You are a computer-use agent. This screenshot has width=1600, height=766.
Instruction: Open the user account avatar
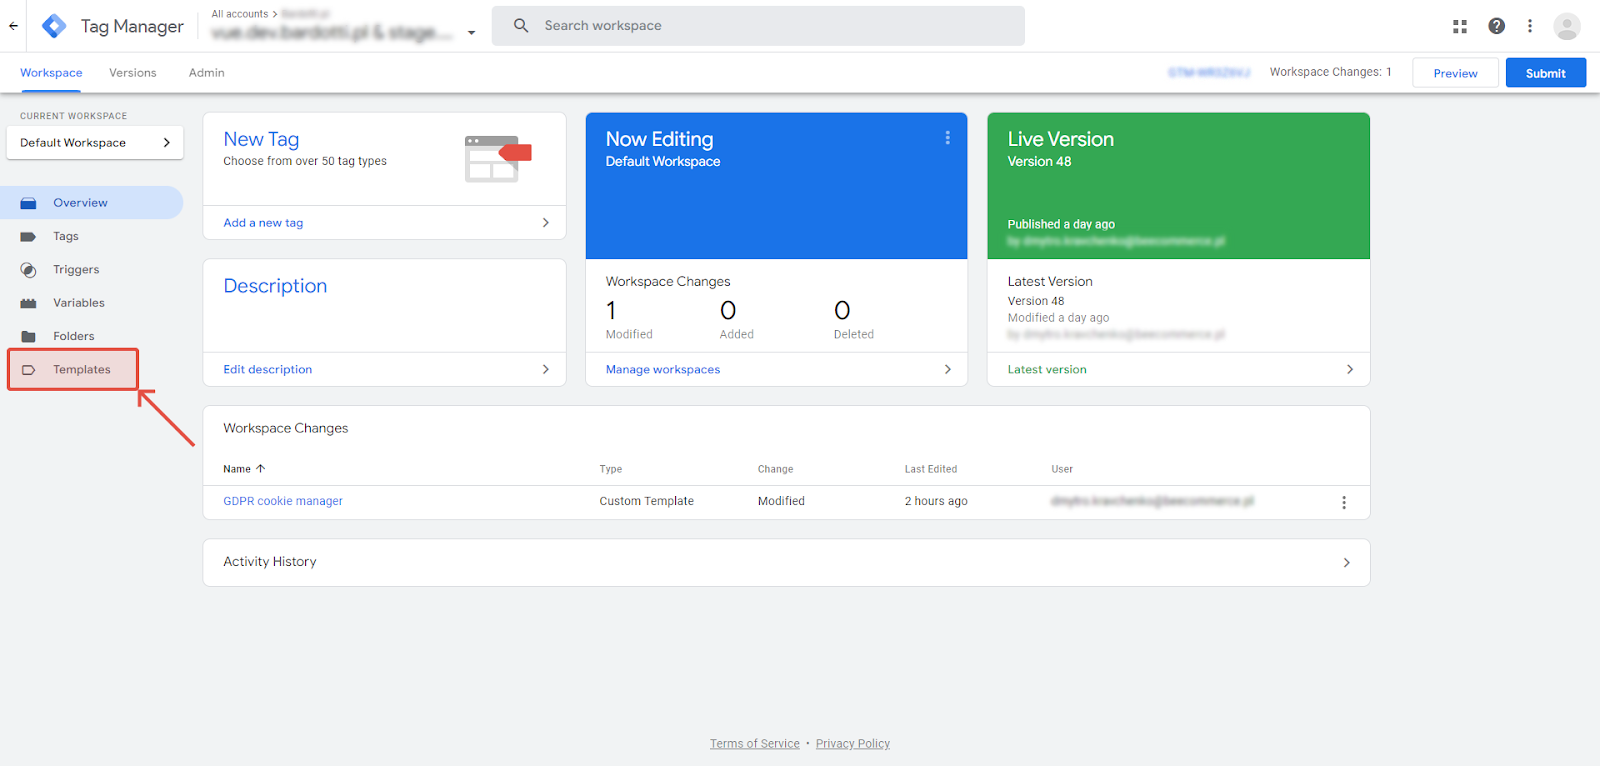pyautogui.click(x=1567, y=26)
